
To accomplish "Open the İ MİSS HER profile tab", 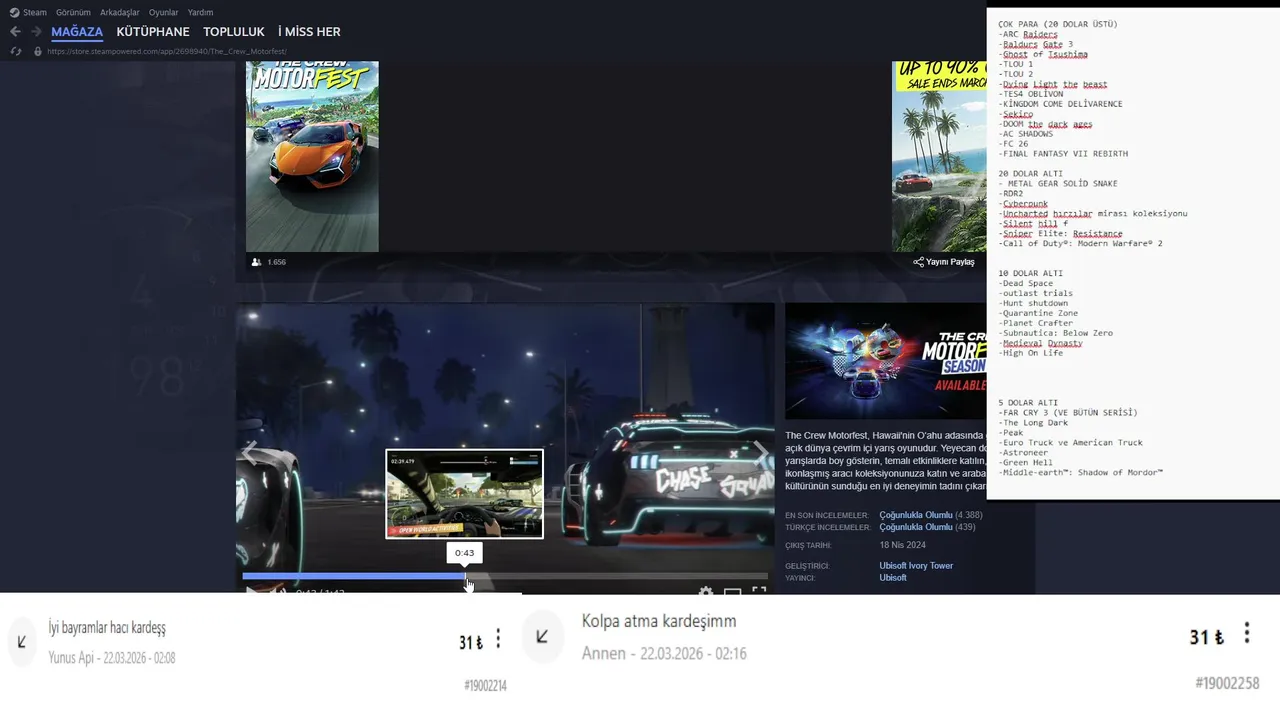I will coord(309,32).
